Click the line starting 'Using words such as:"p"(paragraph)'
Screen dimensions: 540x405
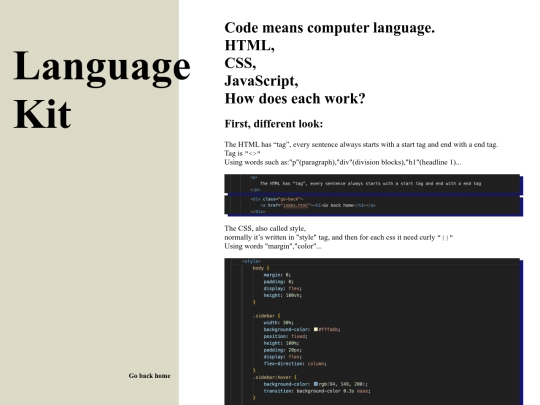pyautogui.click(x=343, y=162)
